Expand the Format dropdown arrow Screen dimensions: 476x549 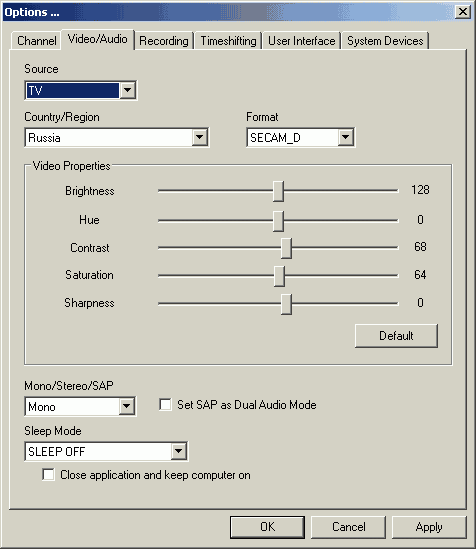click(345, 138)
